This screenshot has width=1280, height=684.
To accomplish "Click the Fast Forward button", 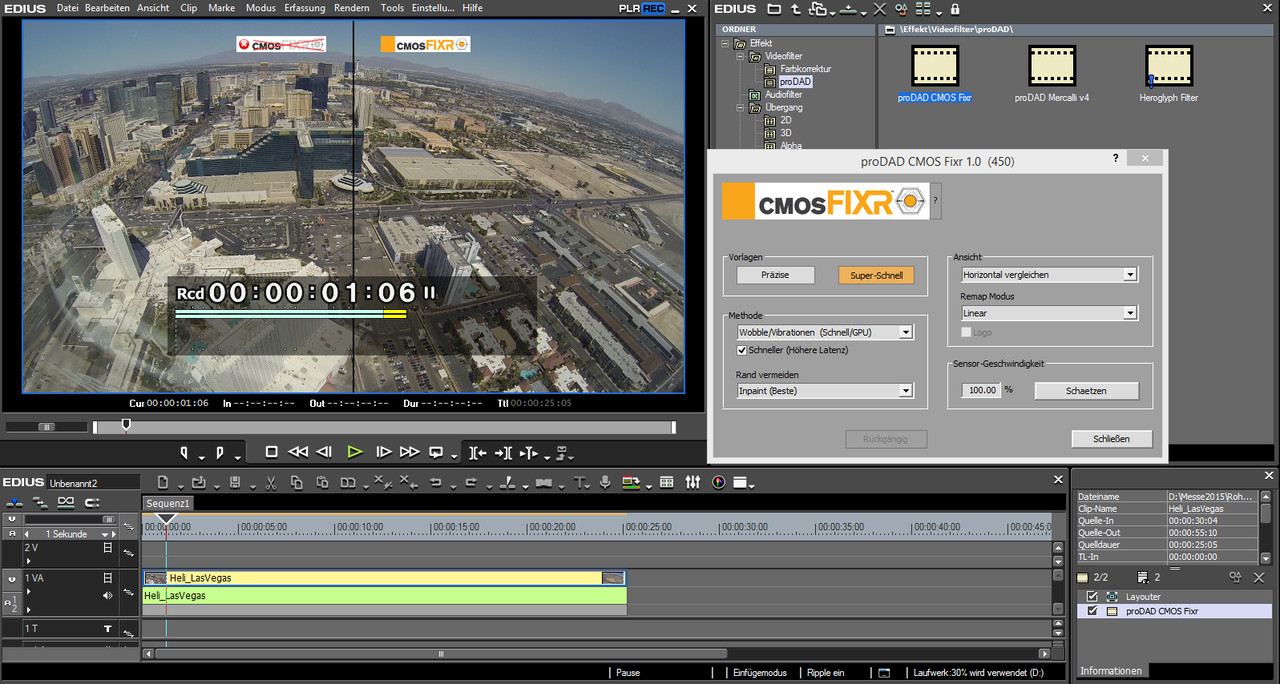I will point(409,452).
